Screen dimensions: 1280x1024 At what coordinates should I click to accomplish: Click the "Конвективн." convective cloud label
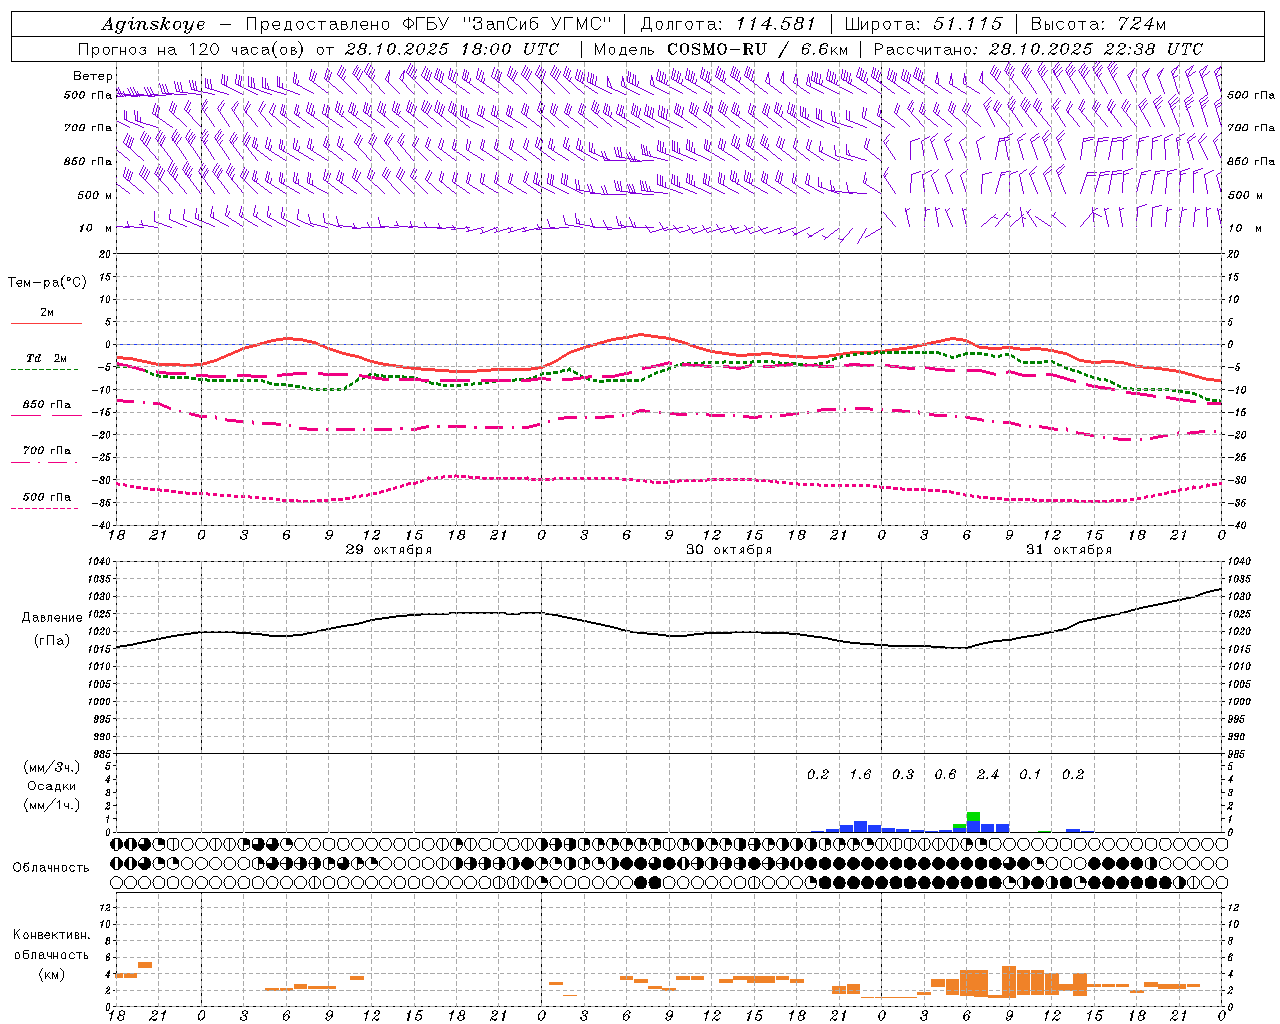(51, 935)
